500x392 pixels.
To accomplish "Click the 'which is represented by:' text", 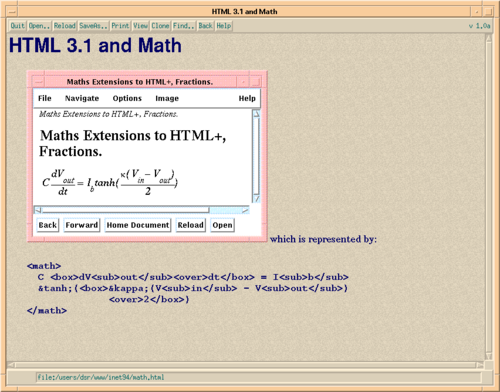I will tap(323, 239).
